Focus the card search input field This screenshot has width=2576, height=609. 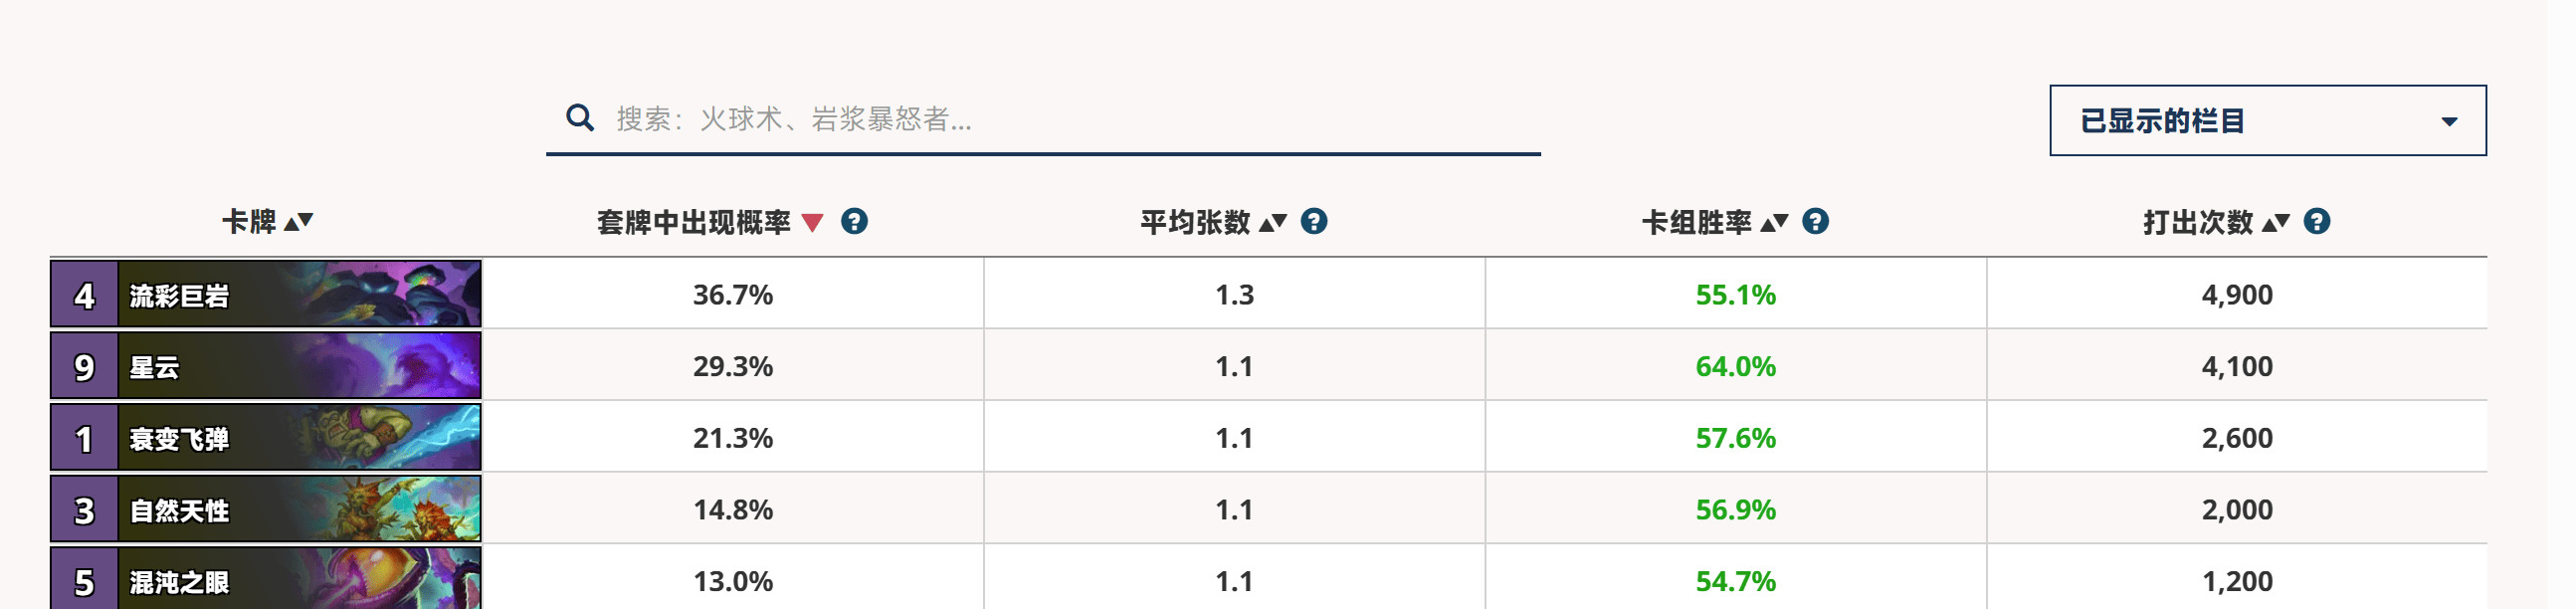point(1042,119)
